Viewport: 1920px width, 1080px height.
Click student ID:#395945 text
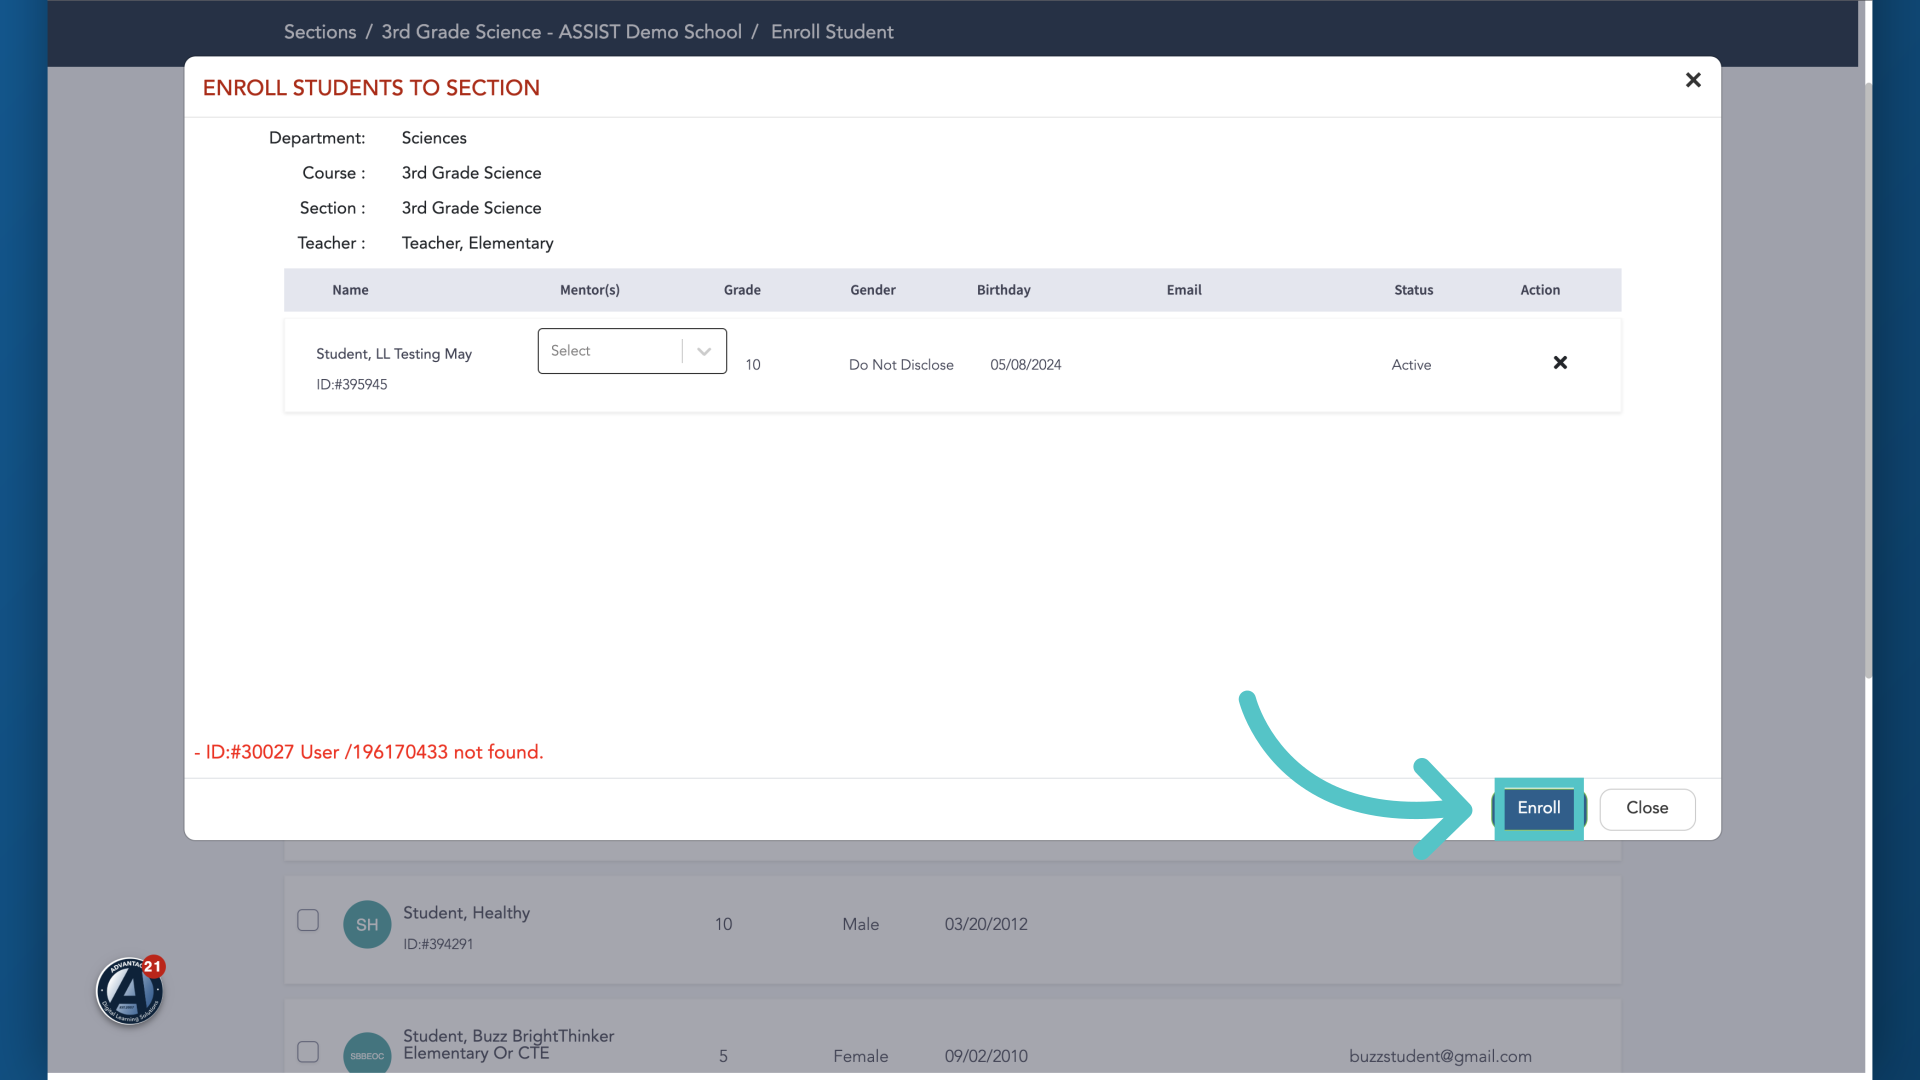[x=352, y=385]
